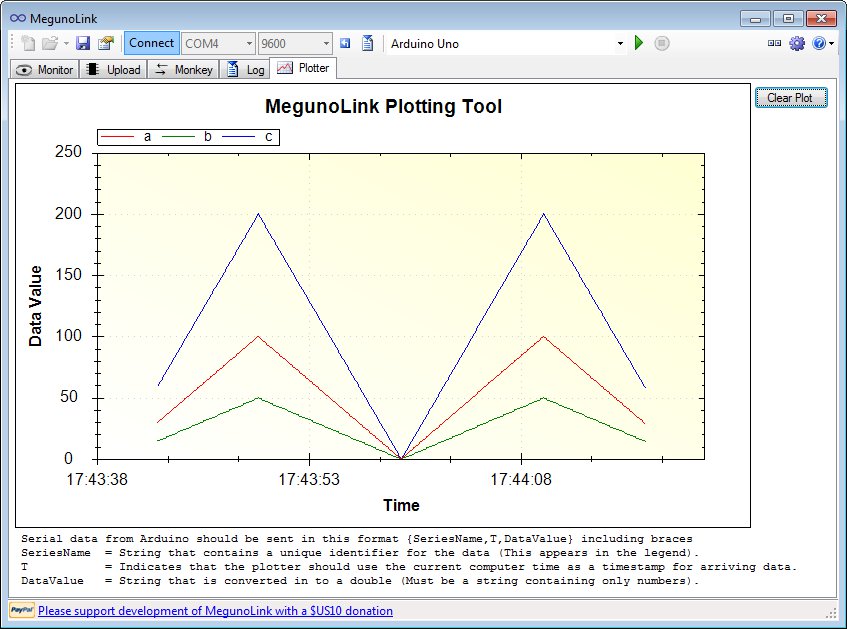Open the blue help icon menu
Image resolution: width=847 pixels, height=629 pixels.
pyautogui.click(x=819, y=43)
